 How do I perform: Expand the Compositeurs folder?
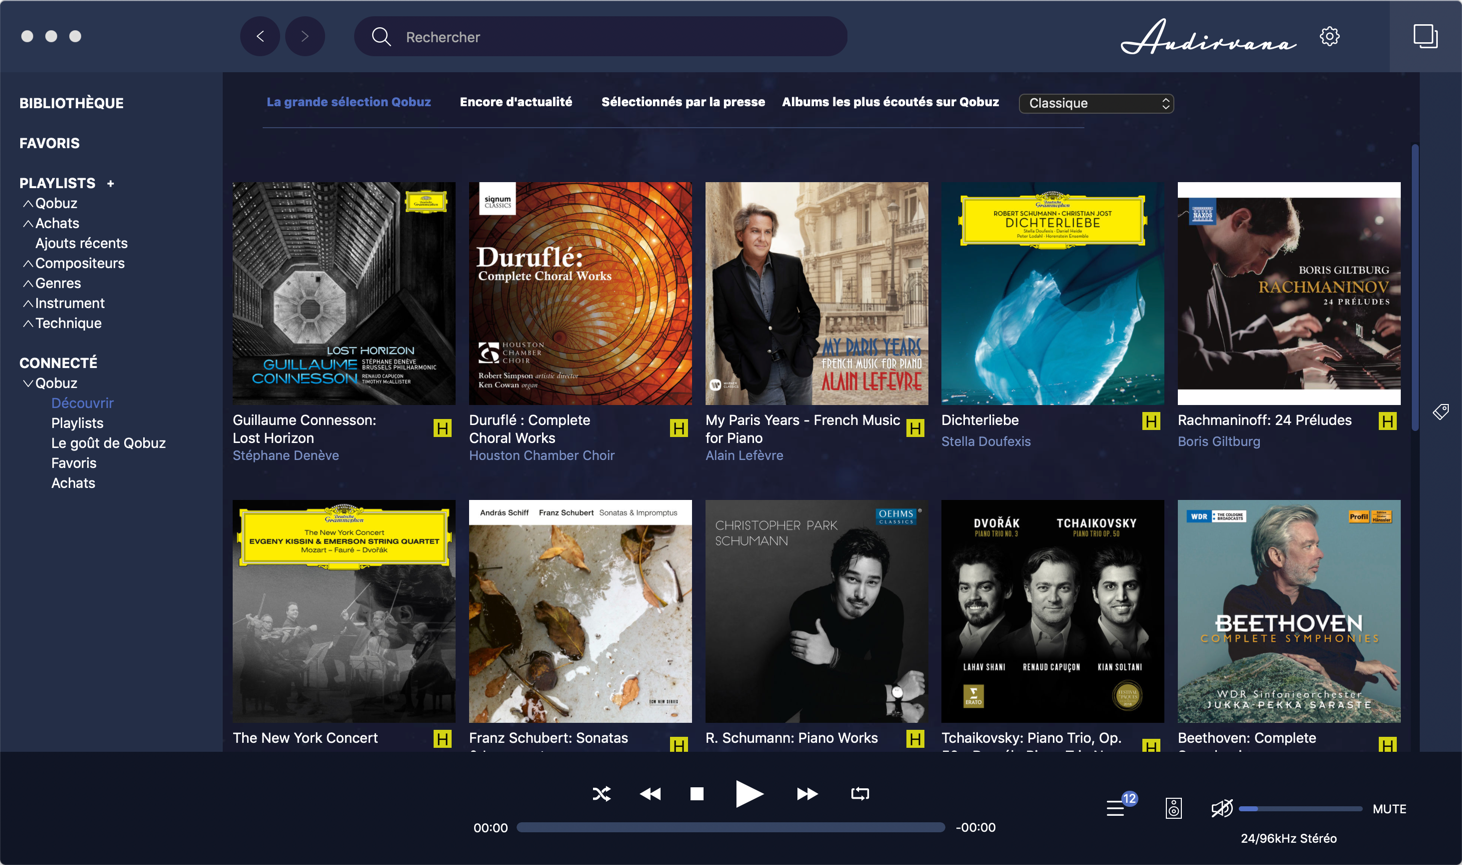pyautogui.click(x=28, y=263)
